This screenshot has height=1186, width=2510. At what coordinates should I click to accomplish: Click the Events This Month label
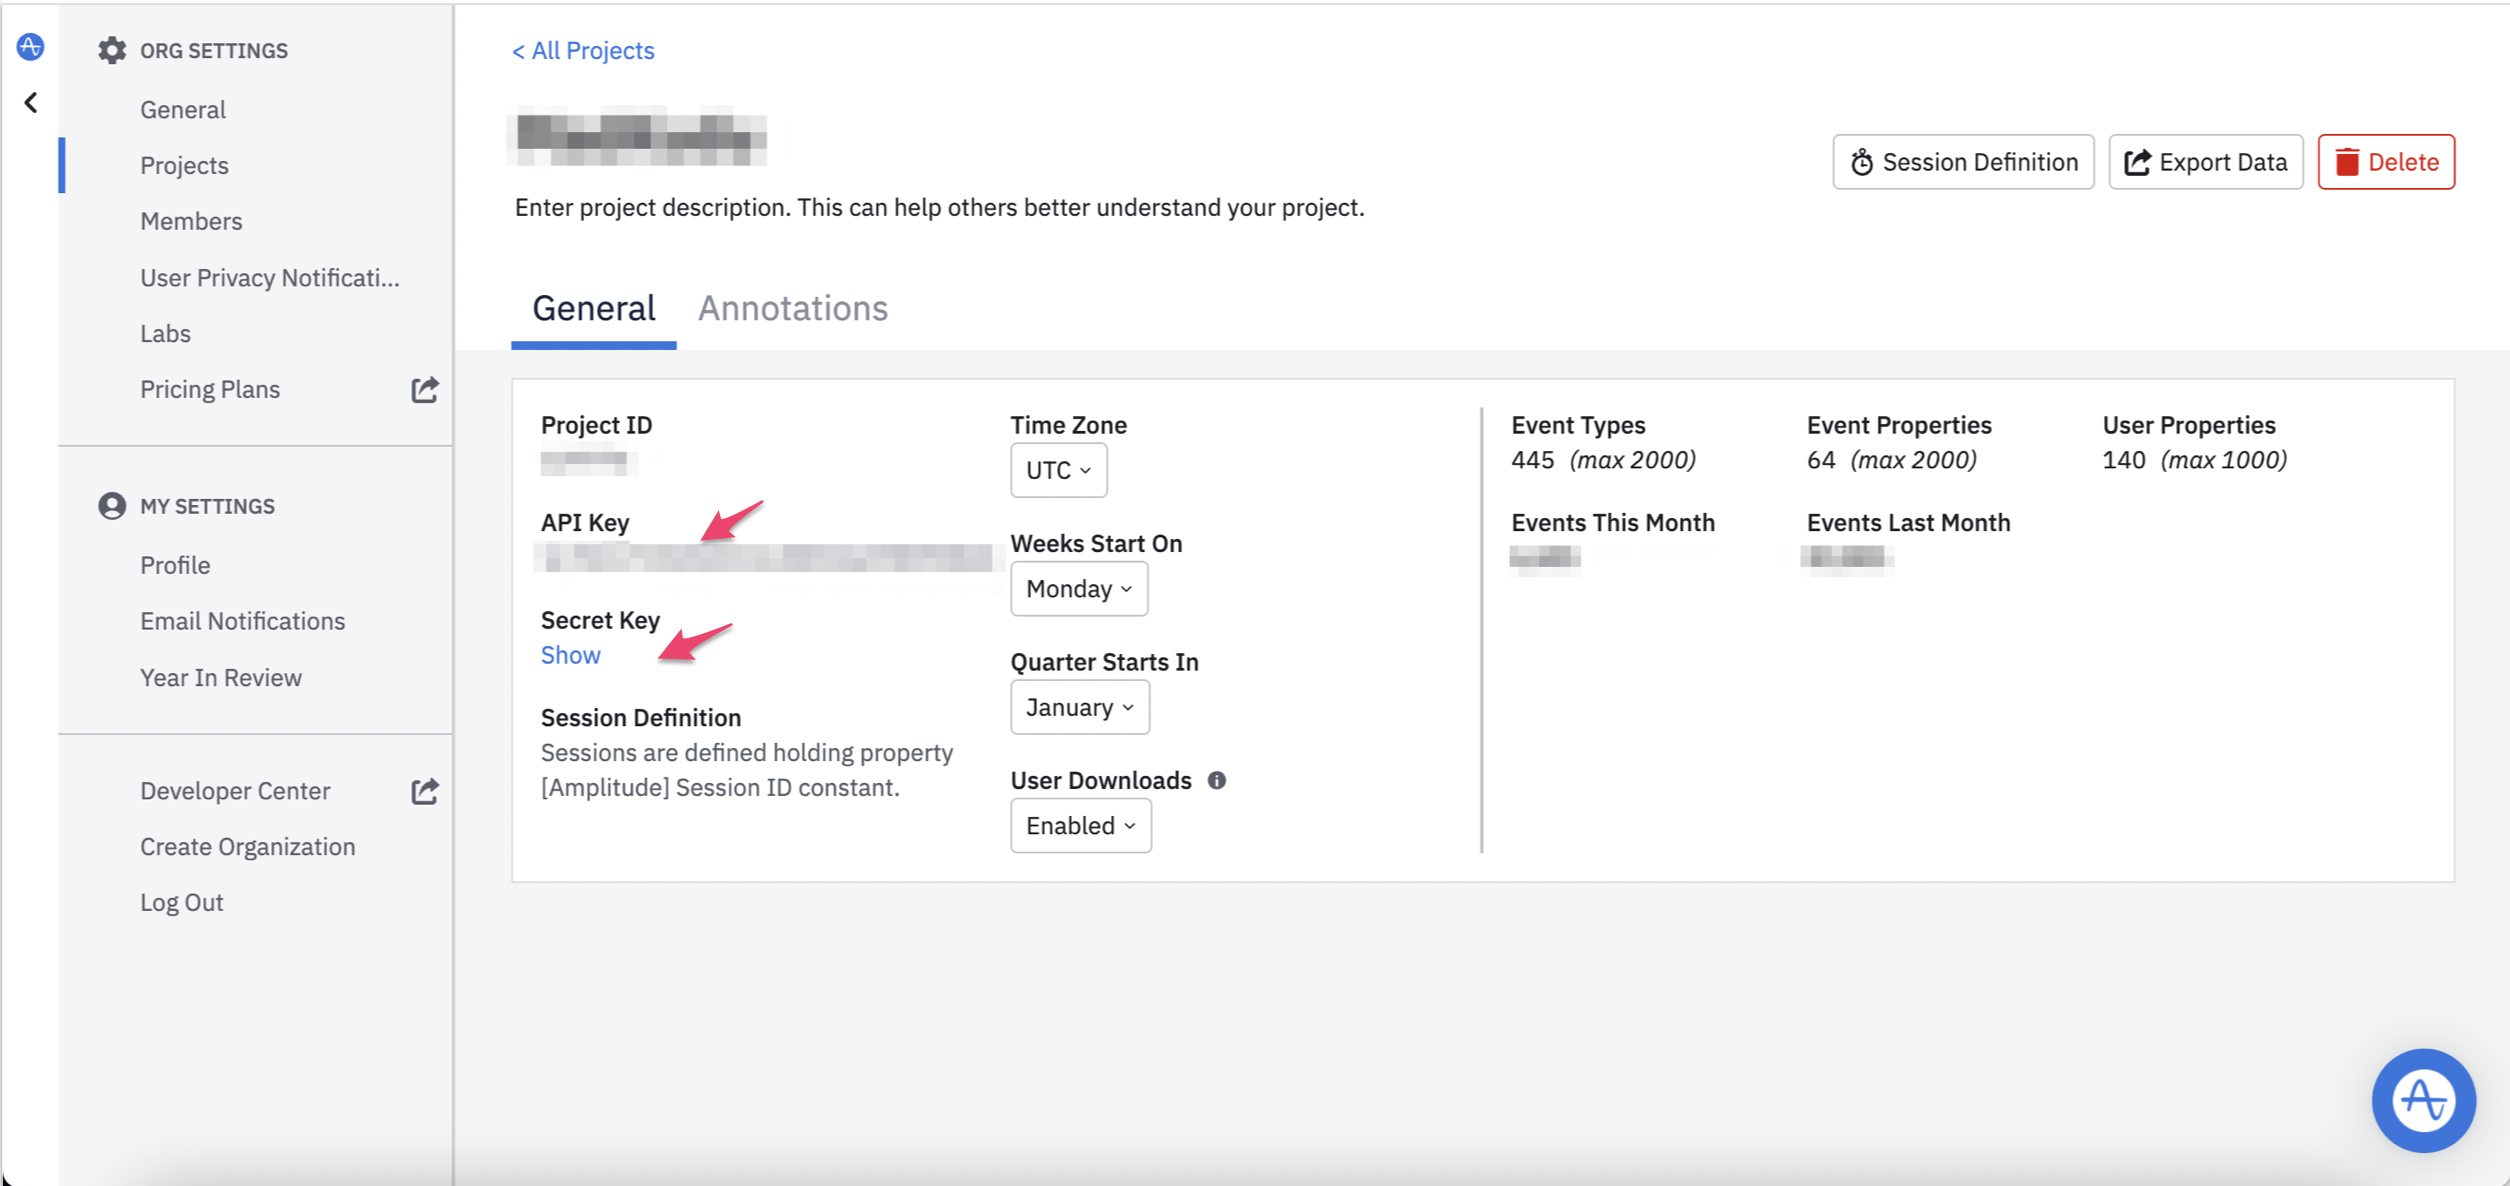(x=1613, y=522)
